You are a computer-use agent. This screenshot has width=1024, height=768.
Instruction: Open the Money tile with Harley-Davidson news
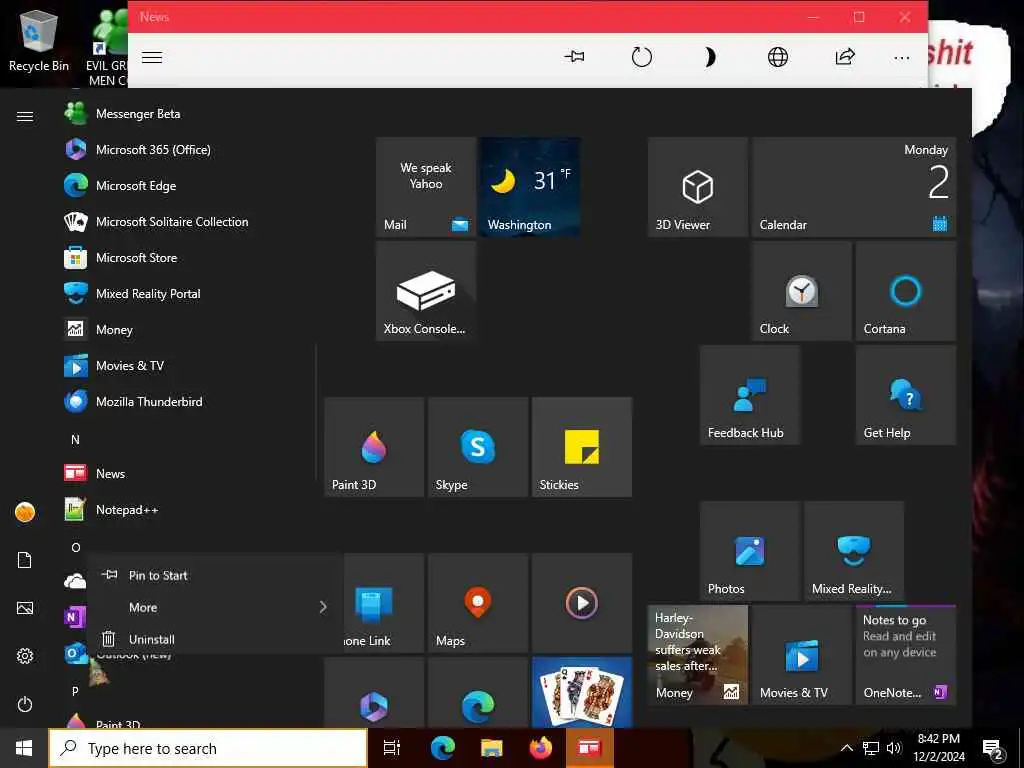click(x=697, y=655)
